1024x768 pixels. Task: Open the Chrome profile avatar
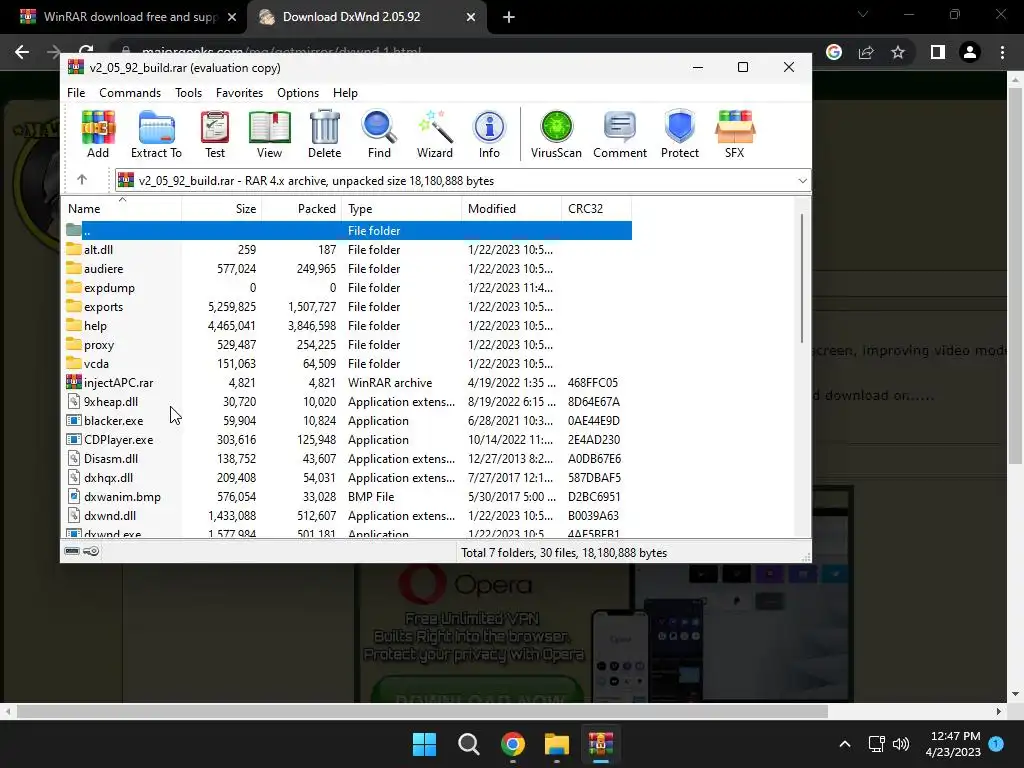click(970, 52)
